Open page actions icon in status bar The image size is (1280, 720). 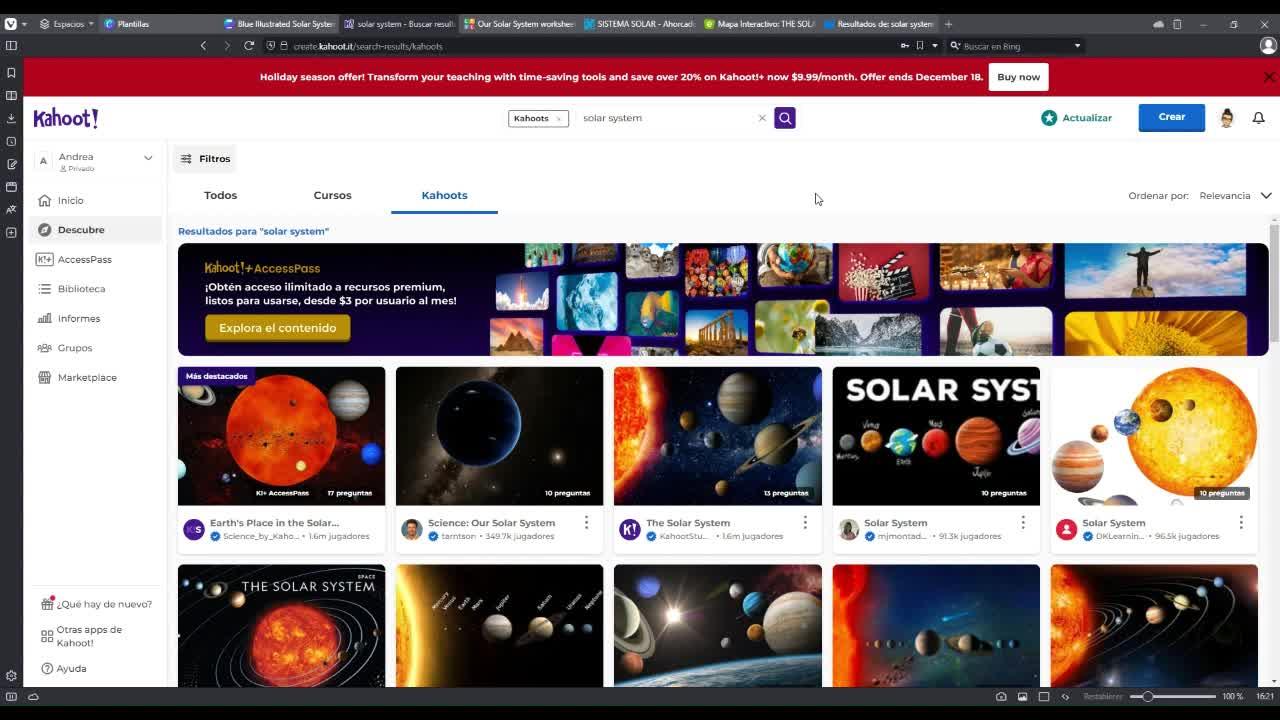point(1065,696)
